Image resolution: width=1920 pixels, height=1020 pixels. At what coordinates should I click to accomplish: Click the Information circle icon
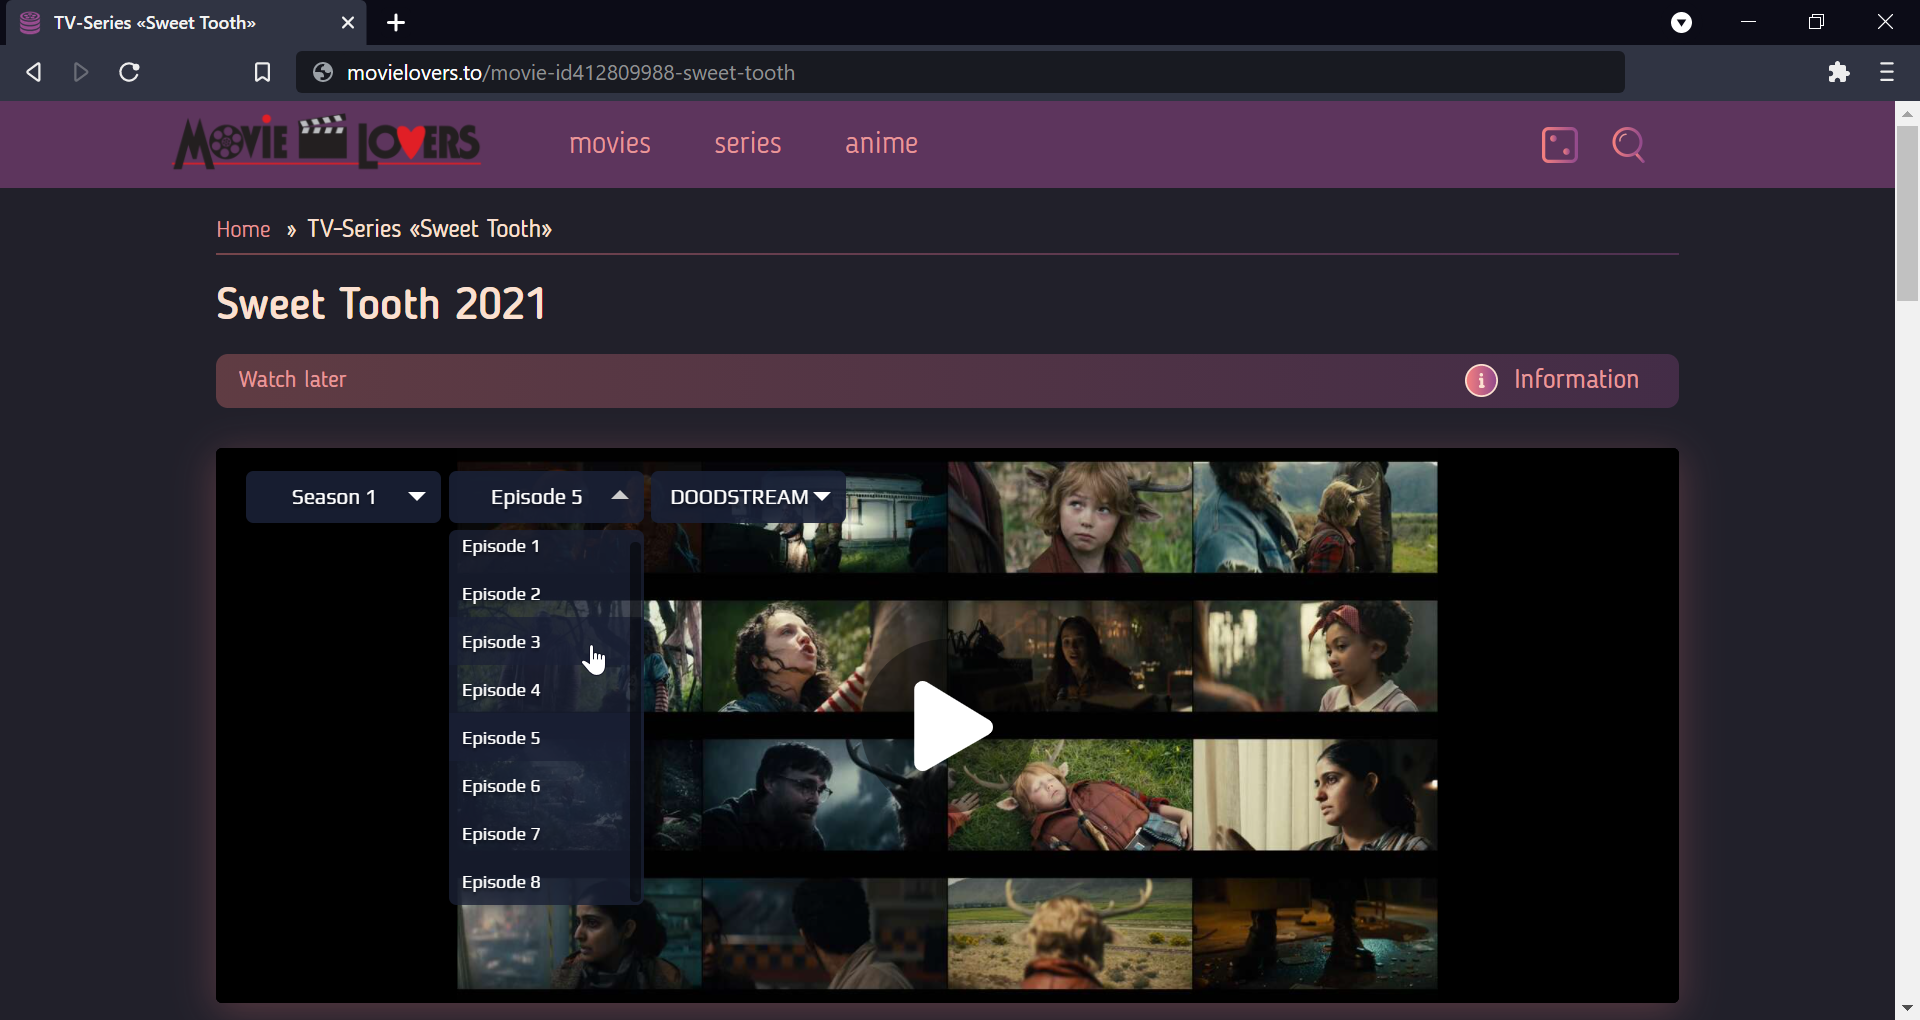tap(1481, 381)
